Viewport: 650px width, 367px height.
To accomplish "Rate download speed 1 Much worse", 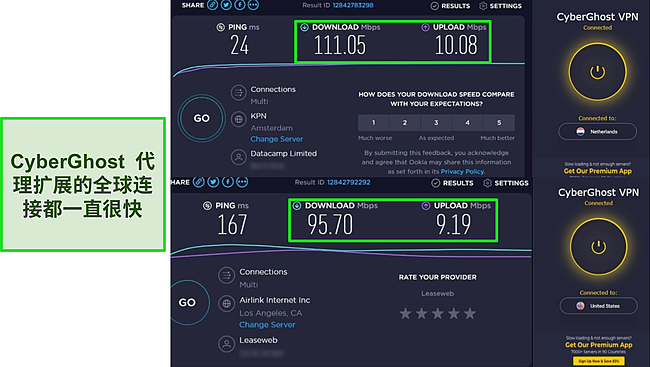I will [374, 123].
